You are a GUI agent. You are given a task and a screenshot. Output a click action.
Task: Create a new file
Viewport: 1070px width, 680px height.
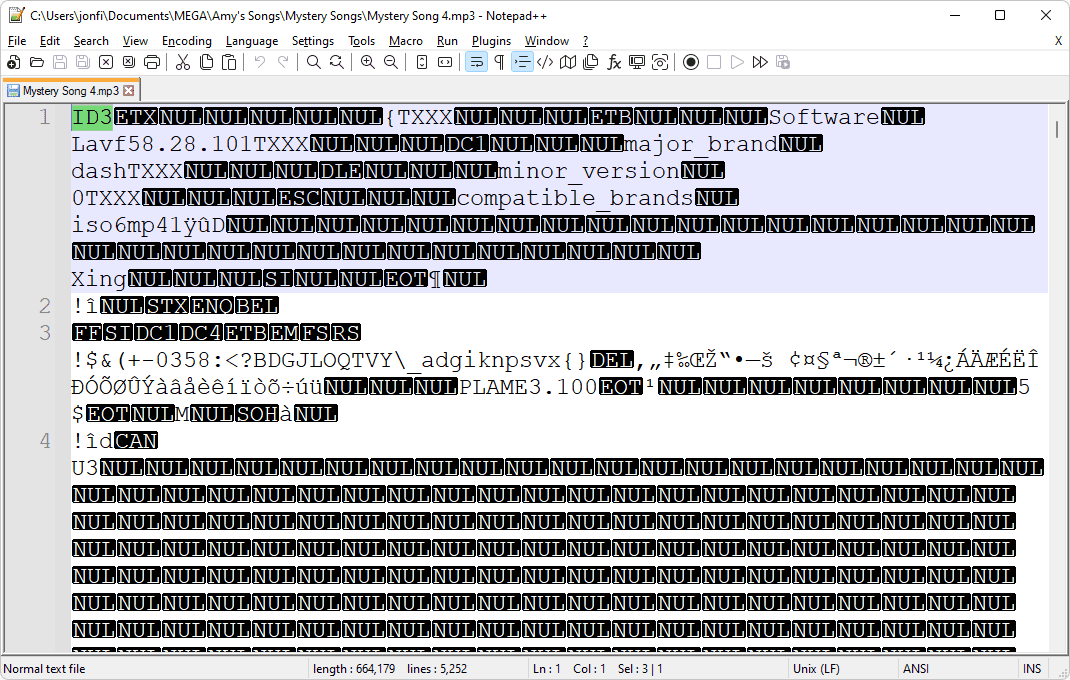click(x=11, y=61)
